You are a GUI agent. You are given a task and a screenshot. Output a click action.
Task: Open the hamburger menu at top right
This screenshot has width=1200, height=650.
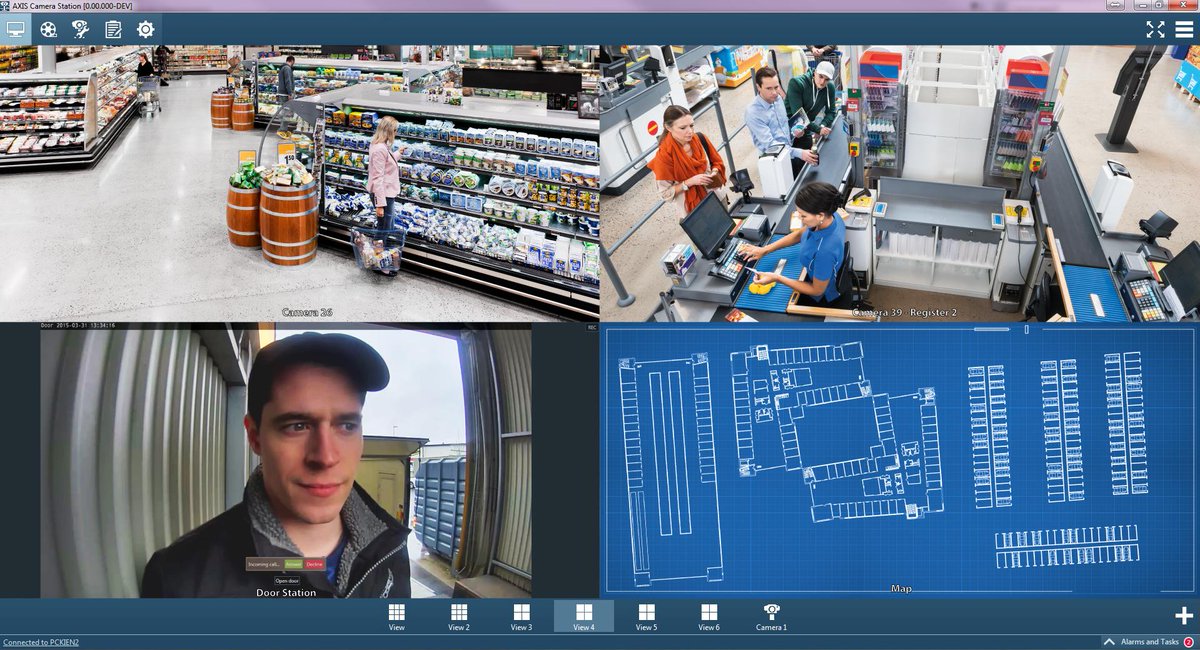coord(1184,29)
